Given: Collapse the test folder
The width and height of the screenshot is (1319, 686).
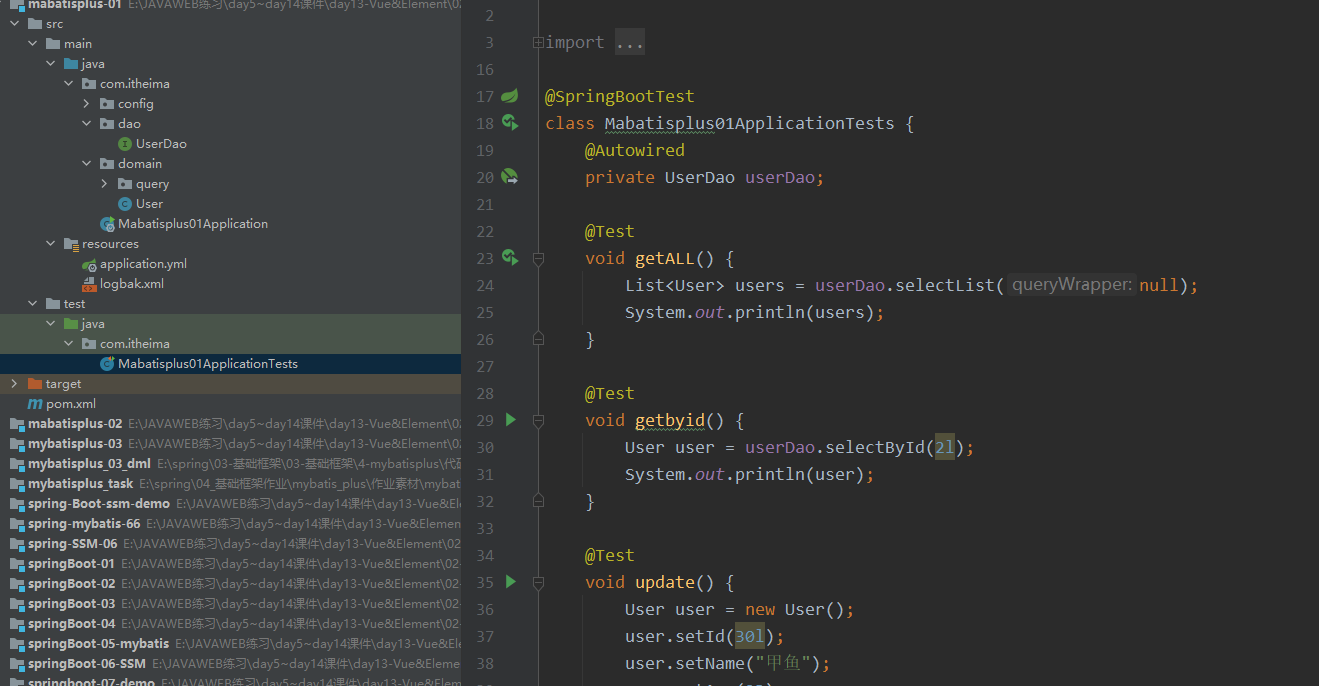Looking at the screenshot, I should pos(32,304).
